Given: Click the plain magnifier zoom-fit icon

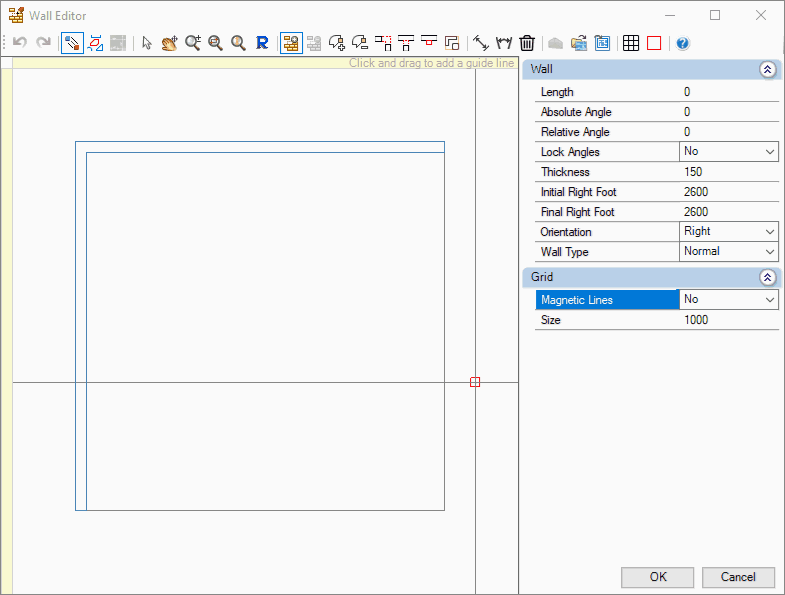Looking at the screenshot, I should coord(238,43).
